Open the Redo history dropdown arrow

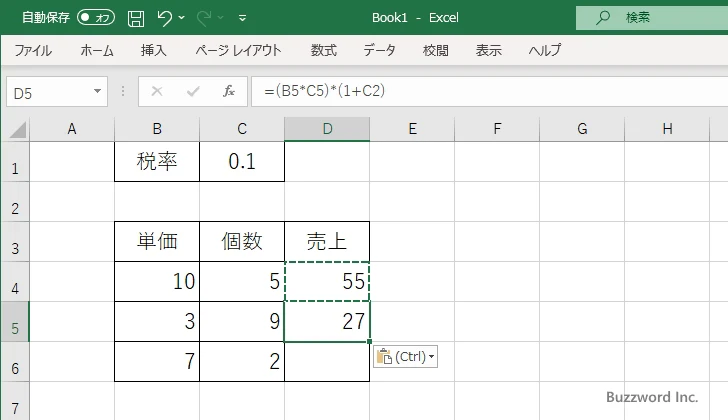[221, 18]
